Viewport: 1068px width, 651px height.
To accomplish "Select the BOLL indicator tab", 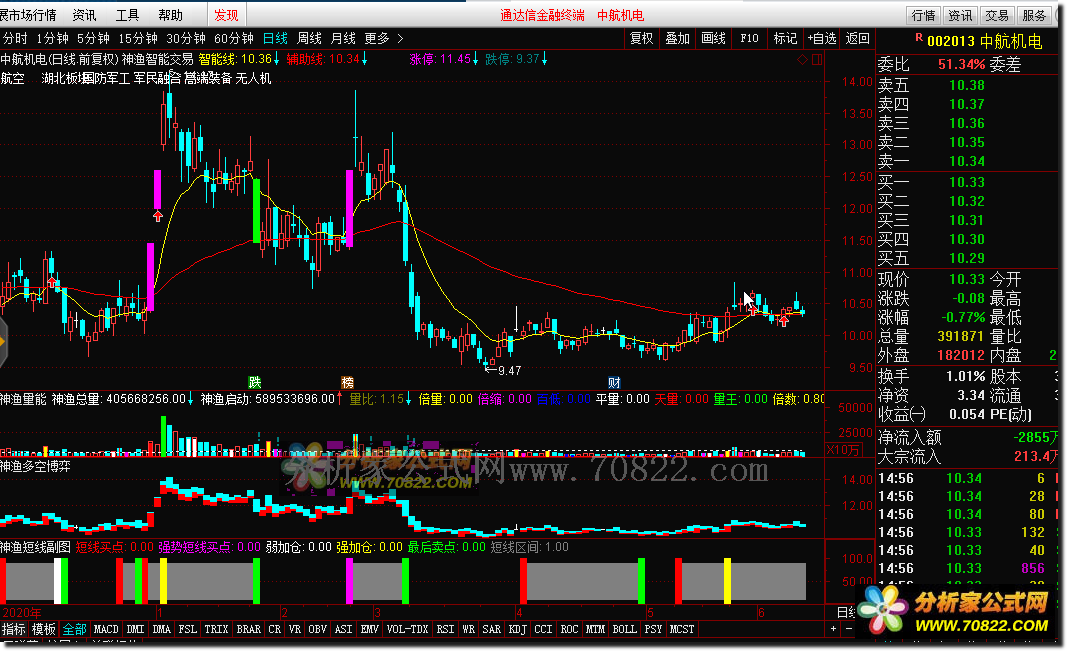I will [624, 629].
